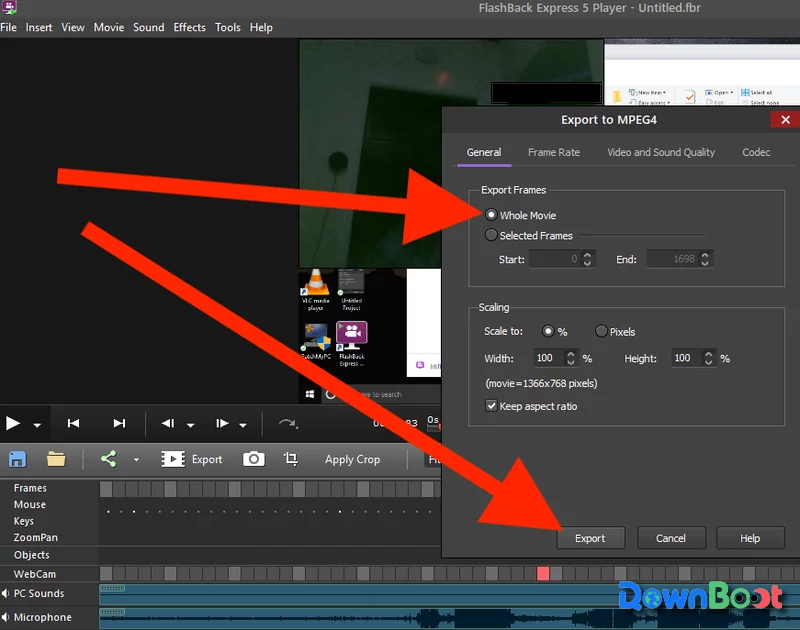The width and height of the screenshot is (800, 630).
Task: Click the blue Save disk icon
Action: tap(17, 459)
